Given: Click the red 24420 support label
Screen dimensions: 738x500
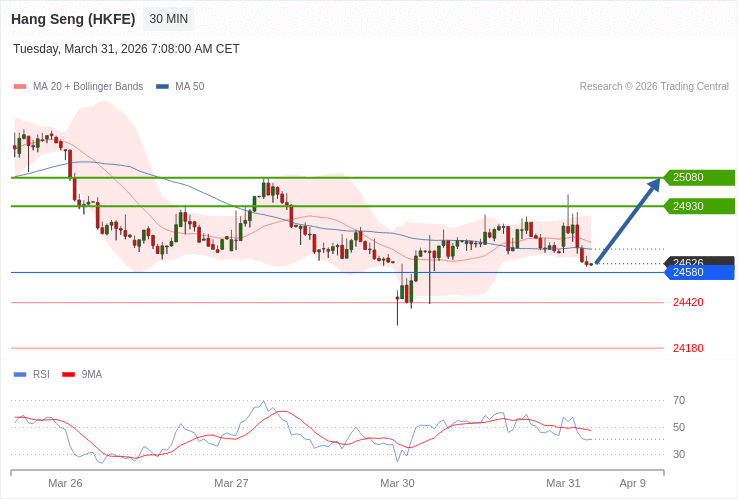Looking at the screenshot, I should [688, 302].
